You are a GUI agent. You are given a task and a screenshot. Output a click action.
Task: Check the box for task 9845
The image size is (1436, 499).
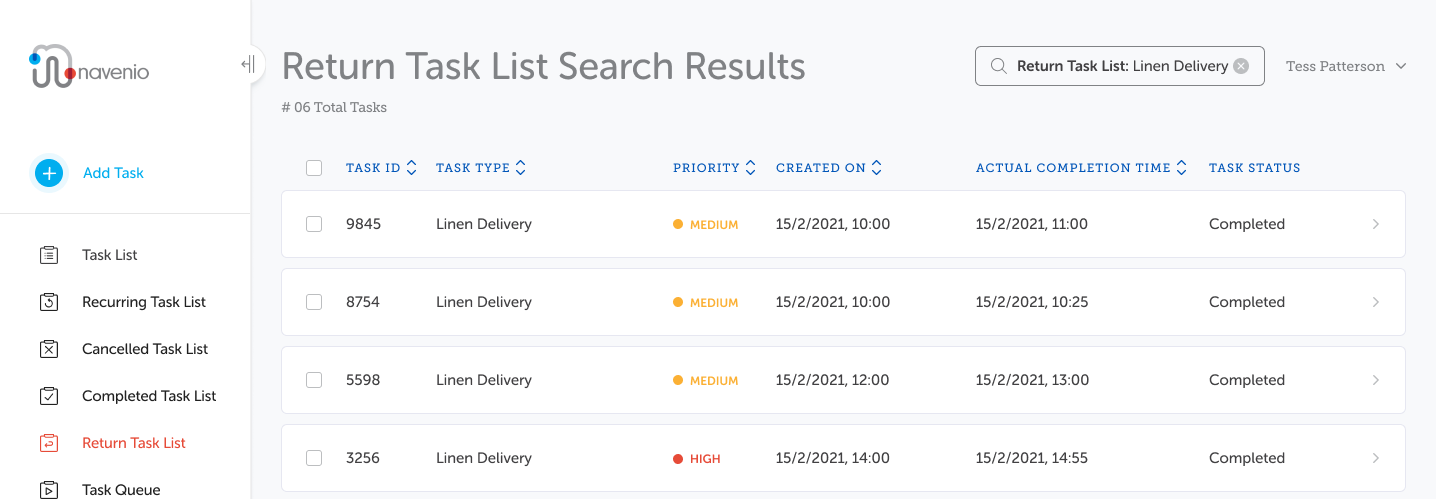pyautogui.click(x=314, y=224)
